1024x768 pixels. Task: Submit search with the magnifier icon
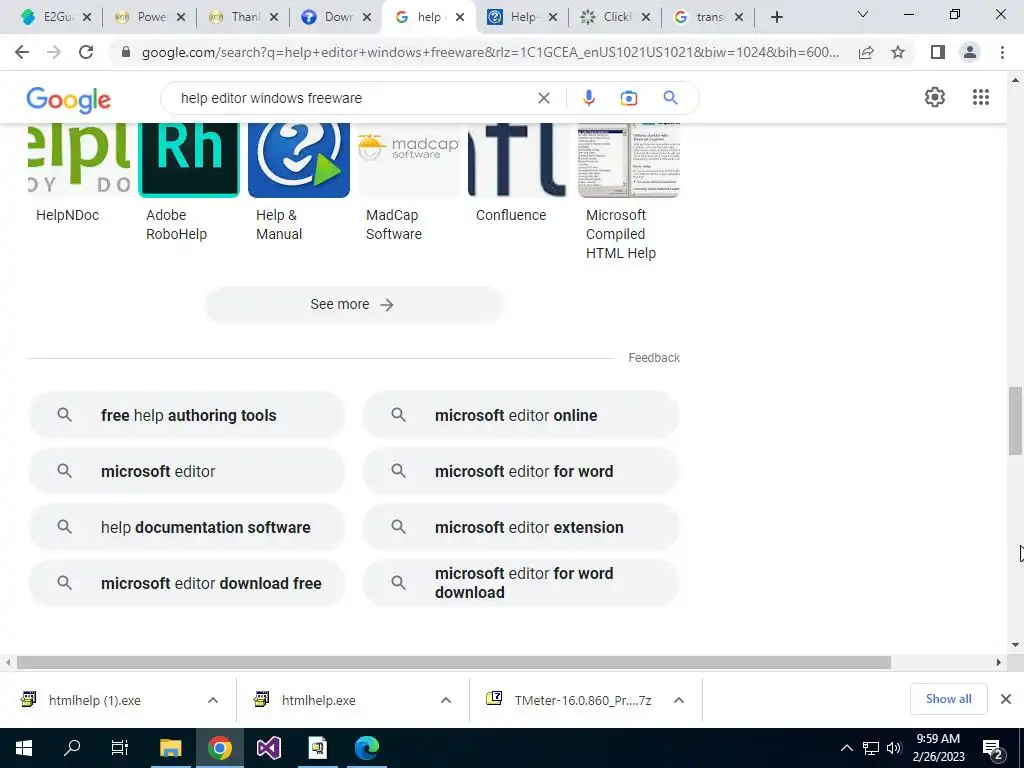pyautogui.click(x=670, y=98)
